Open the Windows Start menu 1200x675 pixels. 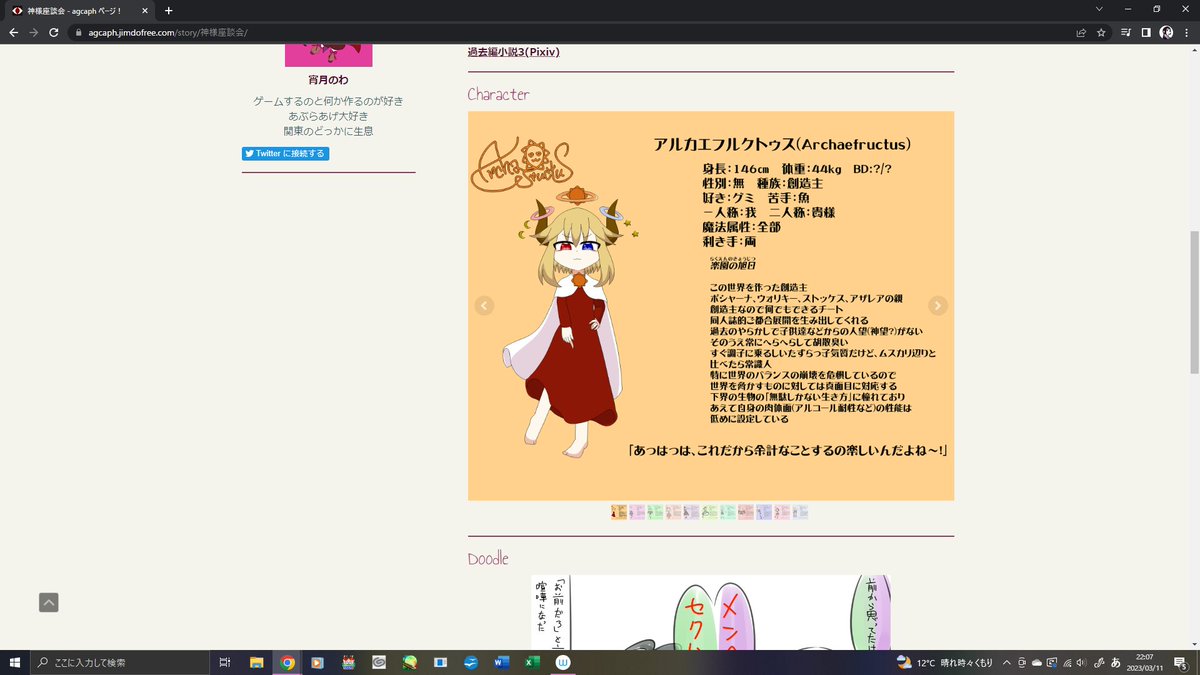pyautogui.click(x=14, y=662)
